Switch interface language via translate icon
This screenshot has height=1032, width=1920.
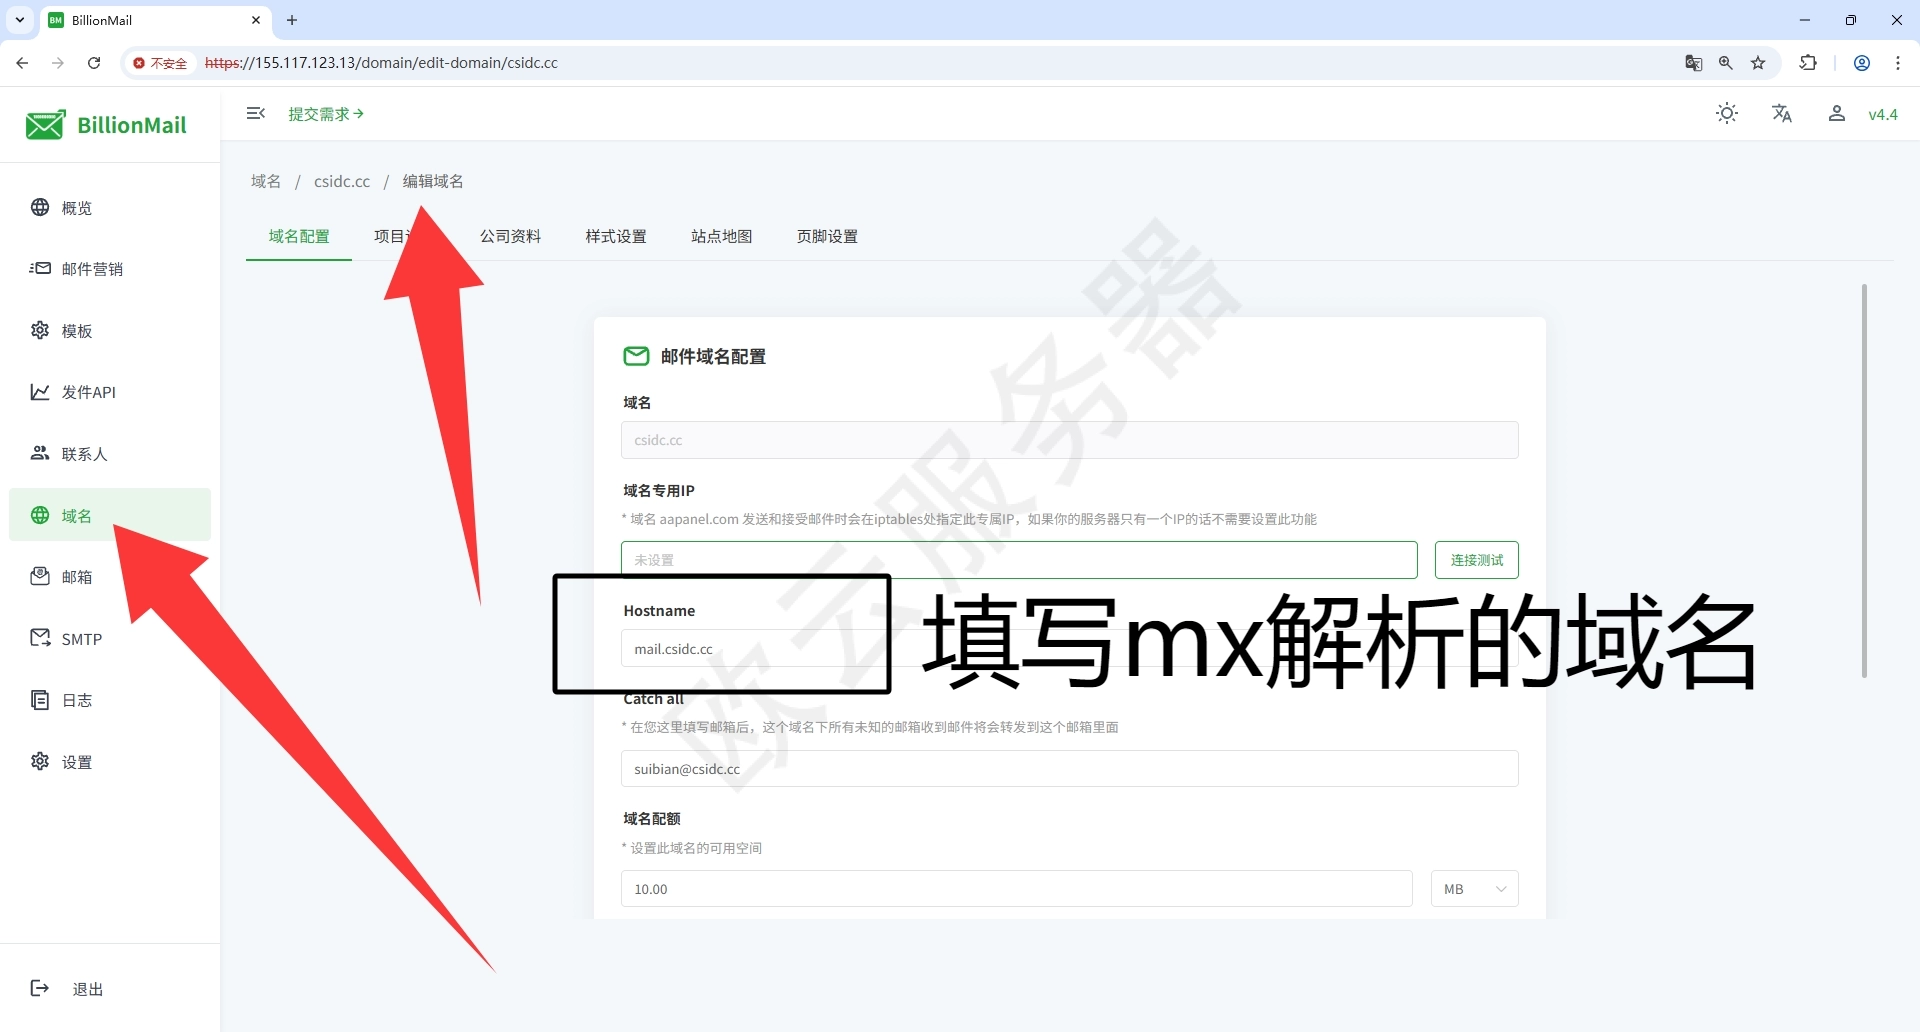1782,113
